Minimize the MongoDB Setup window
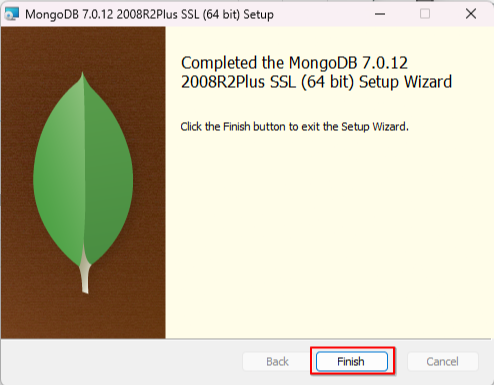 380,14
